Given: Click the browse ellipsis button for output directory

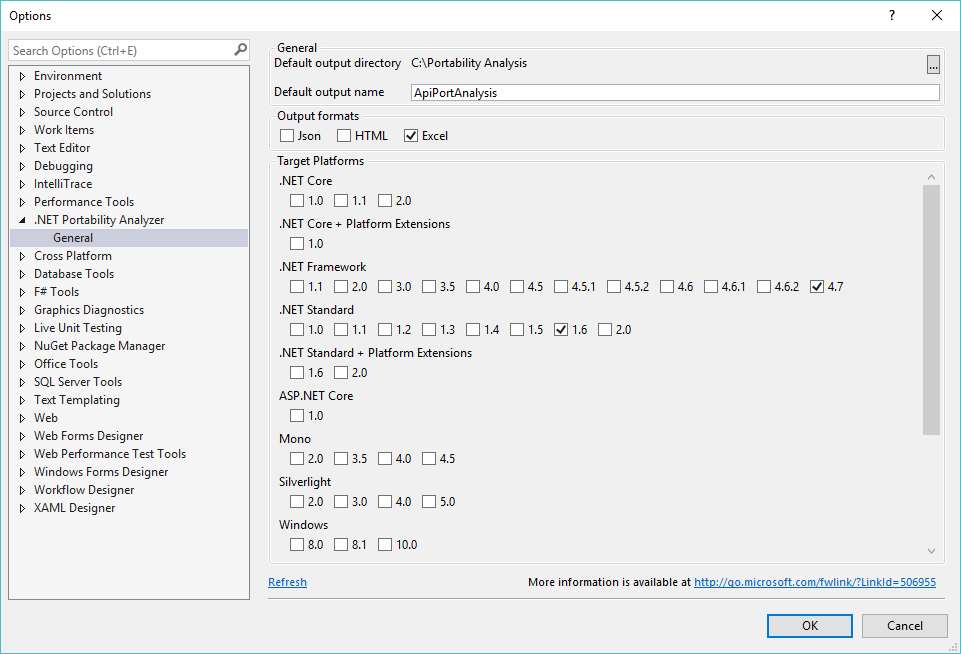Looking at the screenshot, I should (932, 65).
